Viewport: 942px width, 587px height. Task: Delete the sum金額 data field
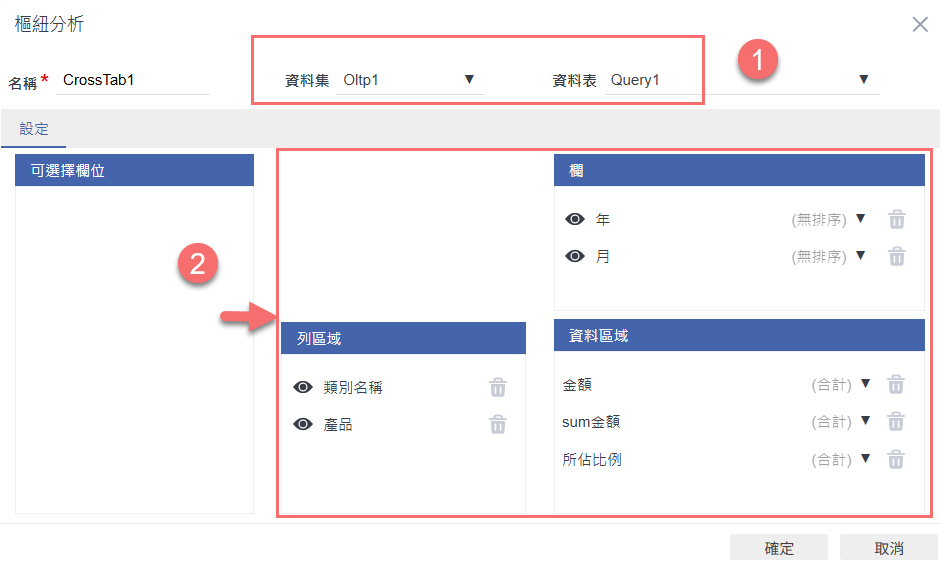[897, 422]
